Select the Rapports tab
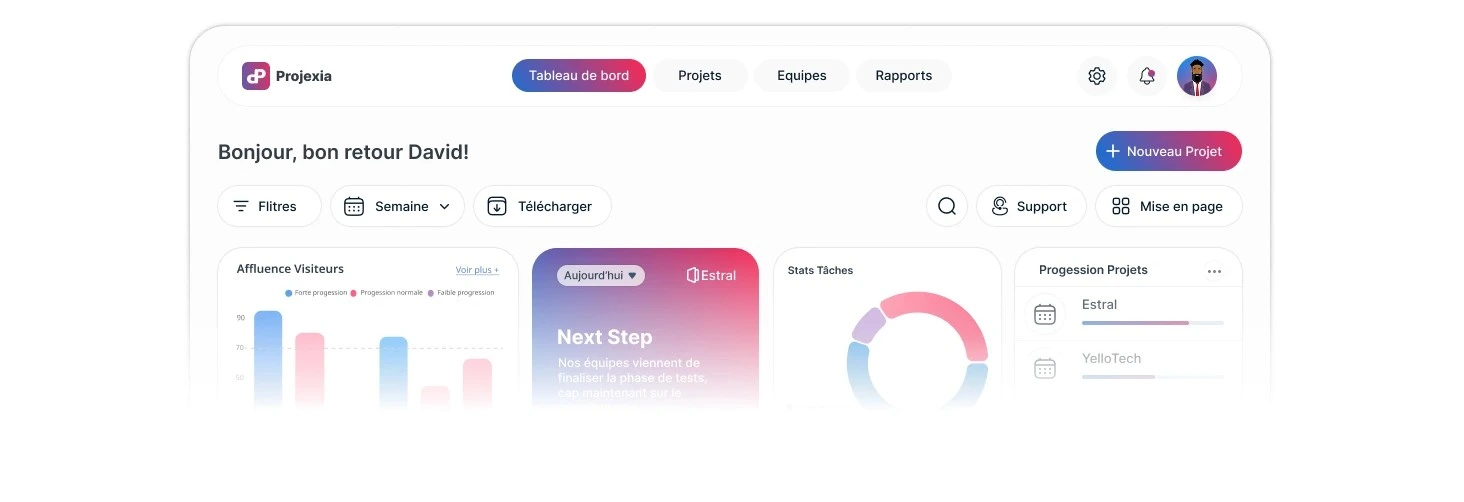 click(x=904, y=76)
